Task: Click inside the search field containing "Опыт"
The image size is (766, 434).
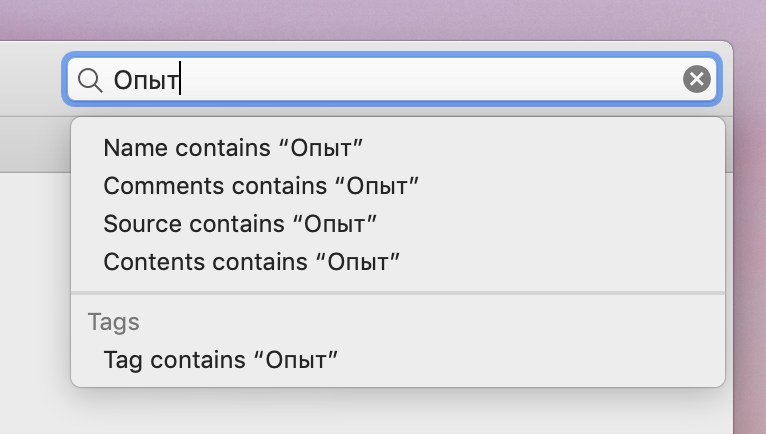Action: (400, 80)
